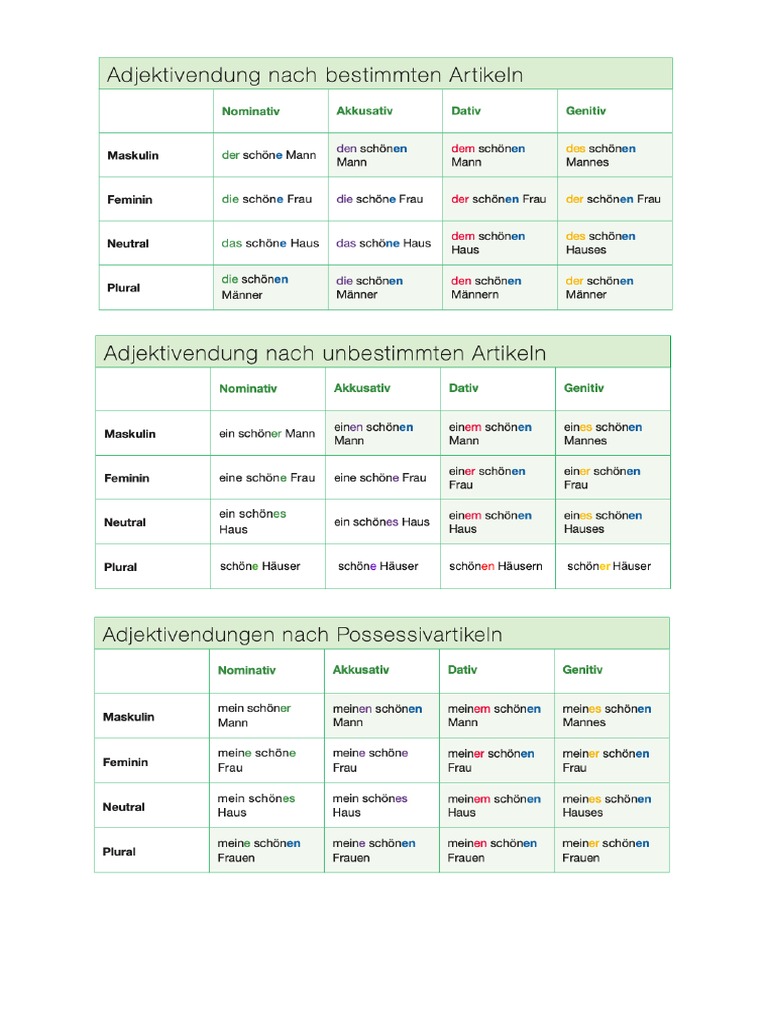The width and height of the screenshot is (768, 1024).
Task: Select the Neutral row label in the bestimmten Artikeln table
Action: [x=128, y=244]
